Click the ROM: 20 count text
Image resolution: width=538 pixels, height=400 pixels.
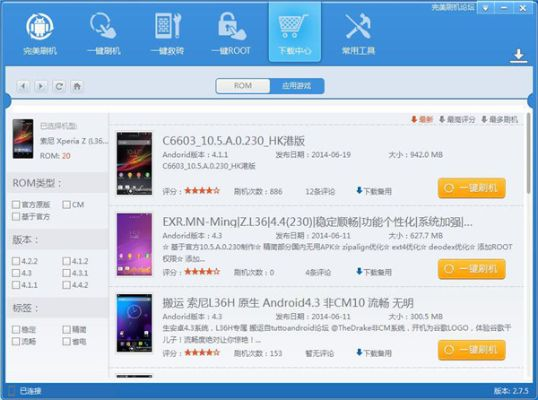(55, 156)
